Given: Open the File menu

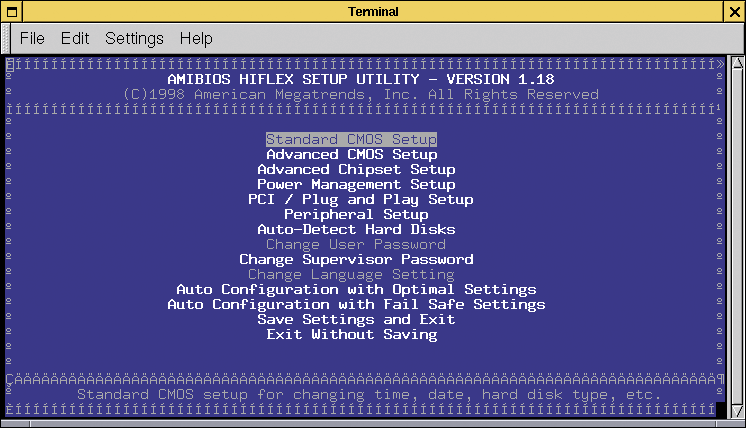Looking at the screenshot, I should (x=32, y=38).
